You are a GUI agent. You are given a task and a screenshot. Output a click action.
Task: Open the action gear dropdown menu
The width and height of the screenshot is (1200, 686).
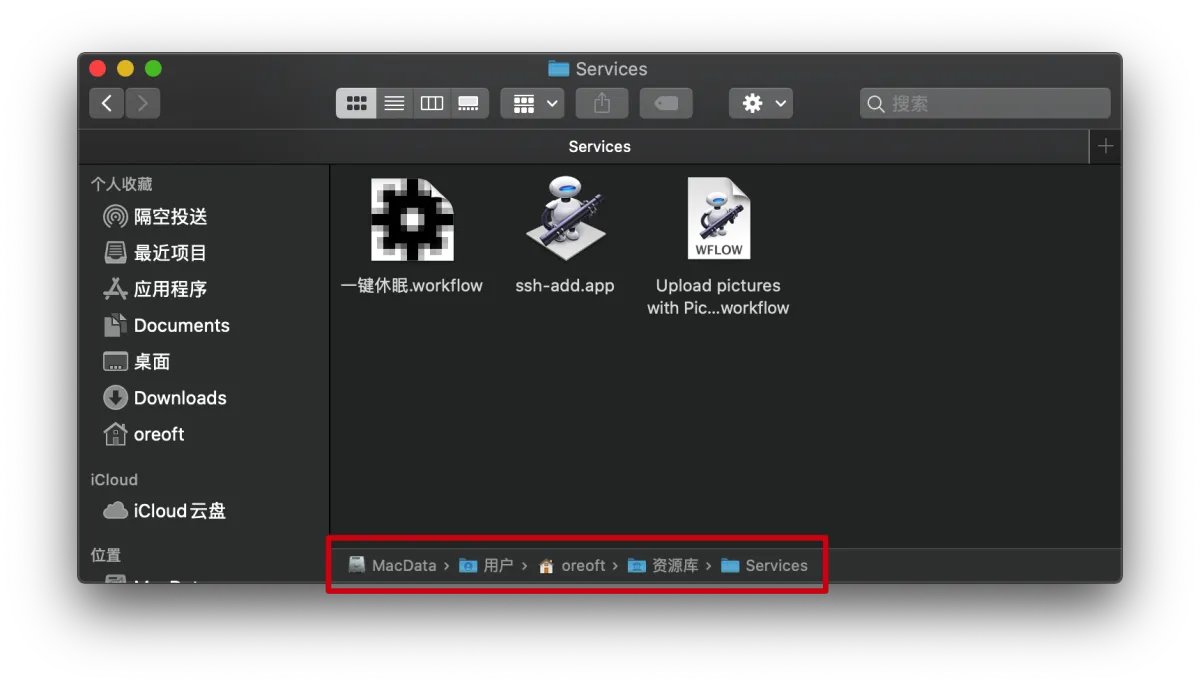pyautogui.click(x=760, y=102)
